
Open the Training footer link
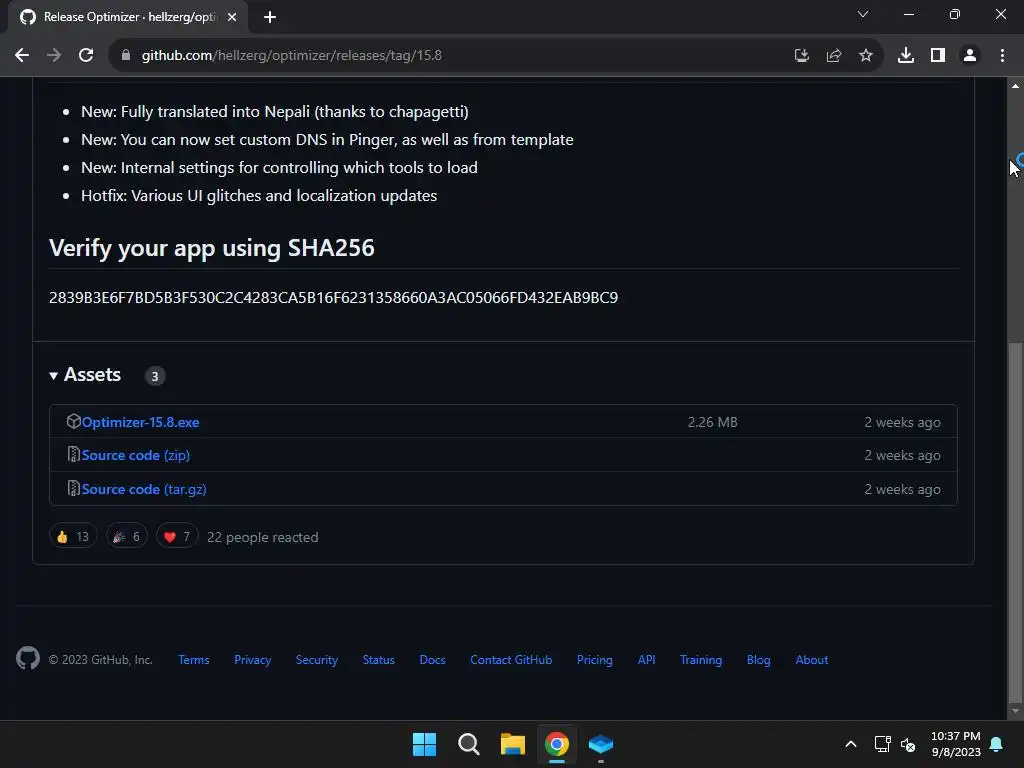pyautogui.click(x=701, y=660)
